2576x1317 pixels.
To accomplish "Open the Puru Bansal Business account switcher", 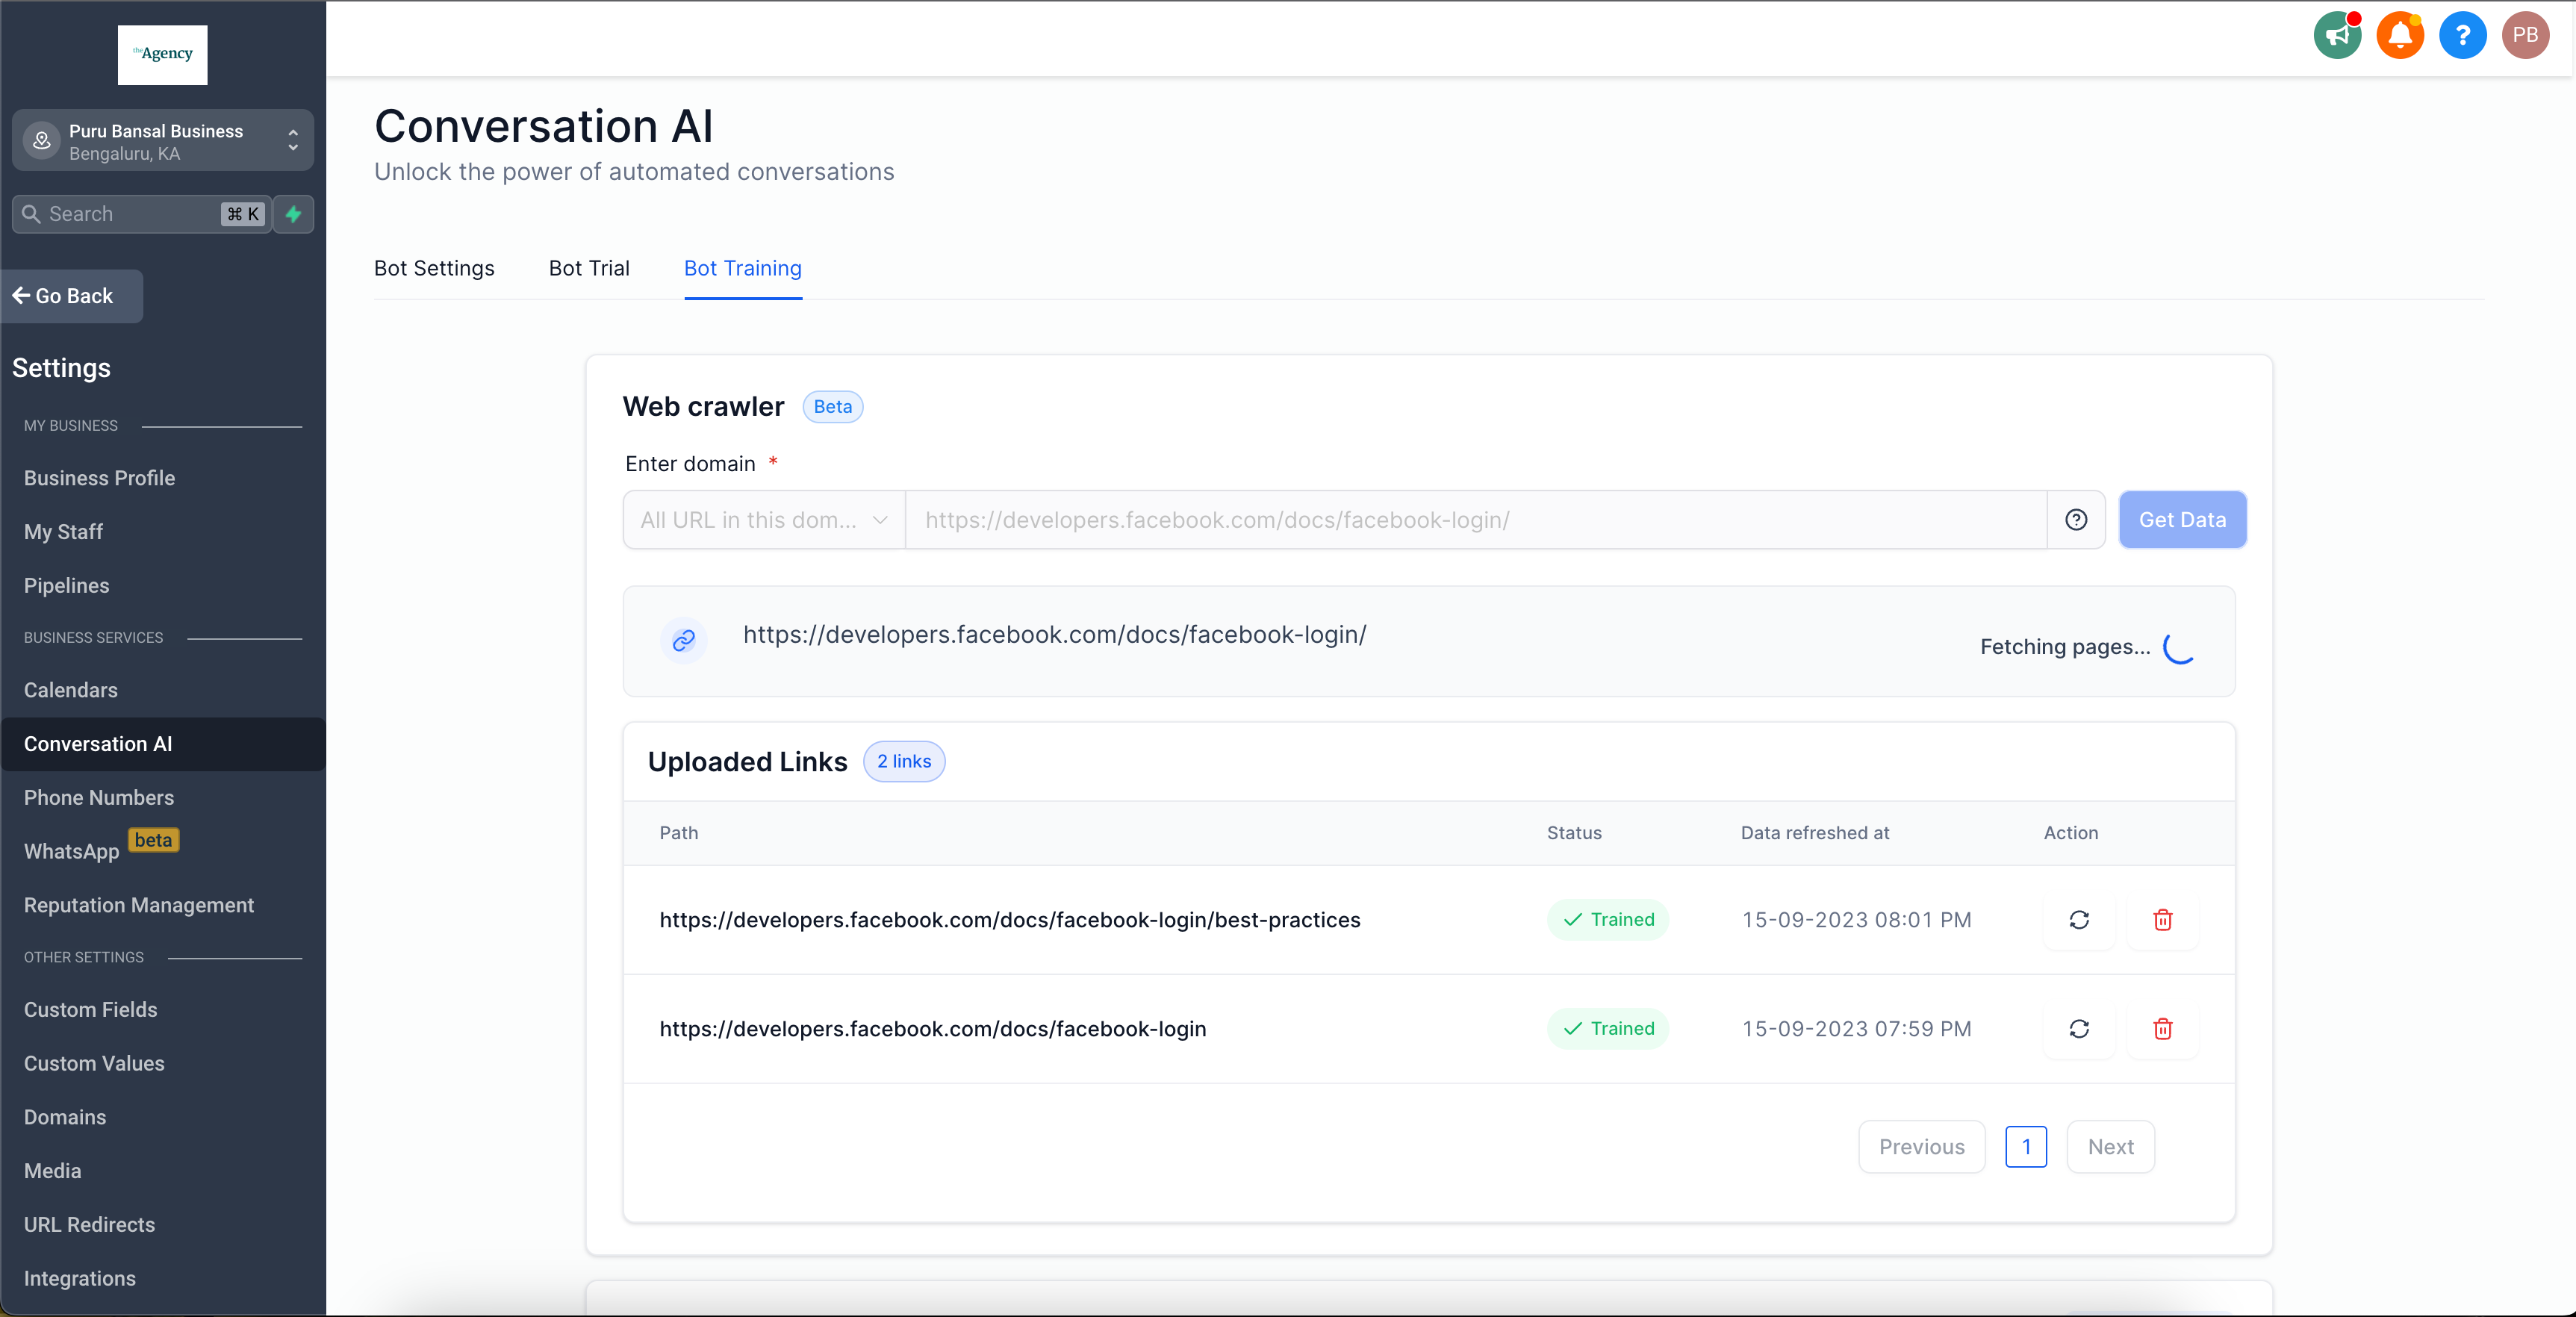I will (163, 141).
